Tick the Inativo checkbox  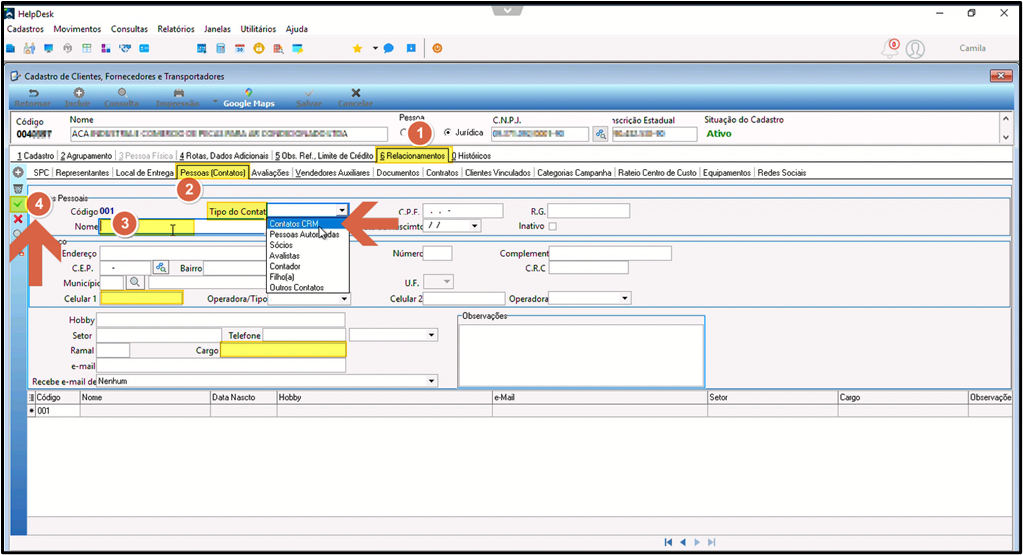[x=553, y=226]
